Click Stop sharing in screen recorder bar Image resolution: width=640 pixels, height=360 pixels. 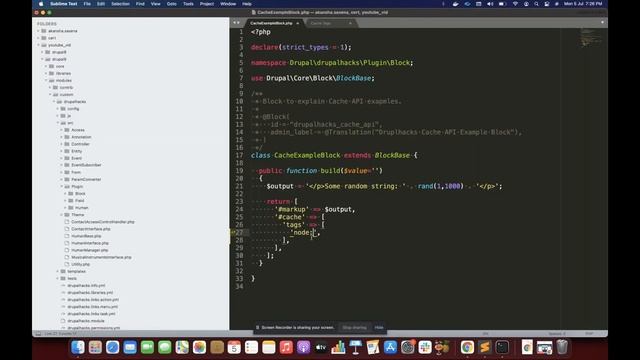coord(354,327)
